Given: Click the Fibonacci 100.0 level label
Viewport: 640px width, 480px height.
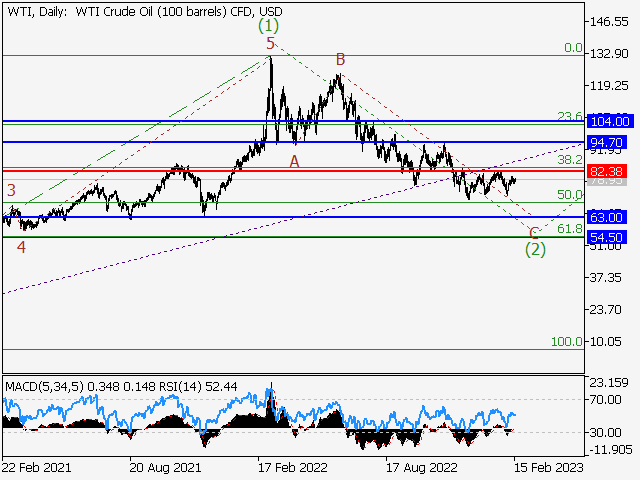Looking at the screenshot, I should point(567,342).
